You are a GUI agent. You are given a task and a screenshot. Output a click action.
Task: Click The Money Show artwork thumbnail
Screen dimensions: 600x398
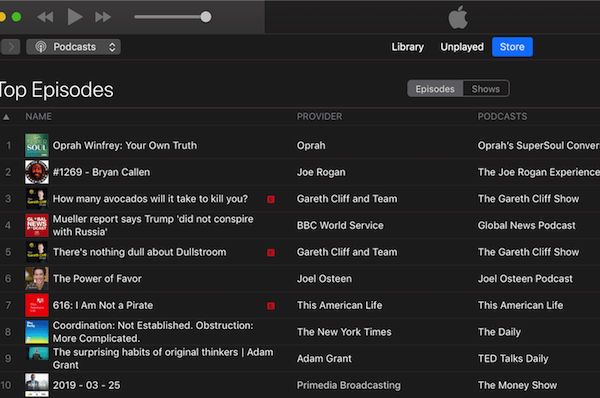[x=37, y=385]
